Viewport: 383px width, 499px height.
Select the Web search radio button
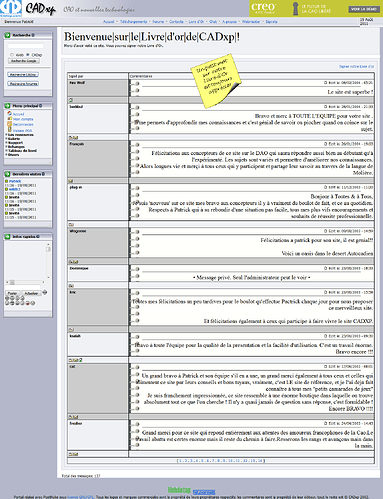(x=12, y=55)
